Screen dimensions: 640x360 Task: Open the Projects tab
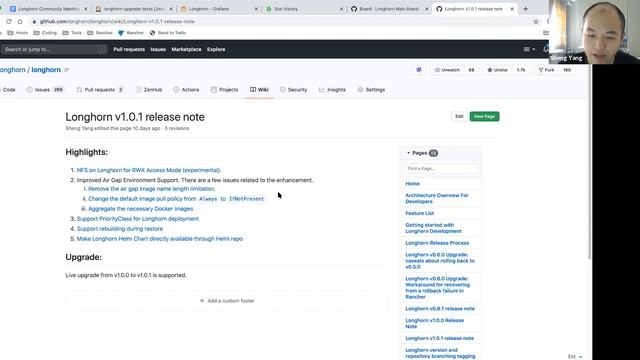point(224,89)
